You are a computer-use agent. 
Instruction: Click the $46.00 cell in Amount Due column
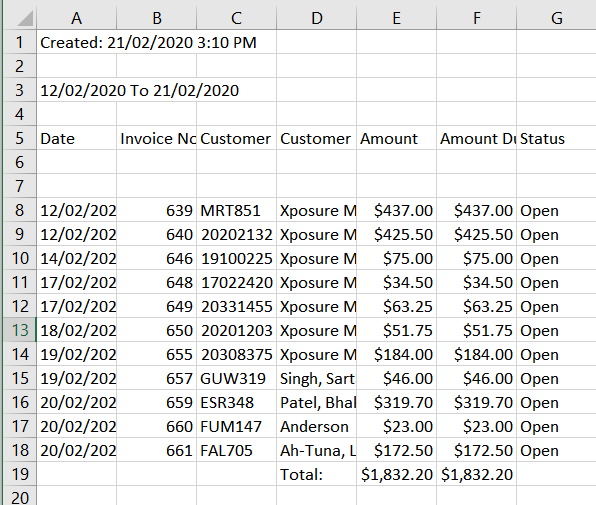click(x=477, y=378)
